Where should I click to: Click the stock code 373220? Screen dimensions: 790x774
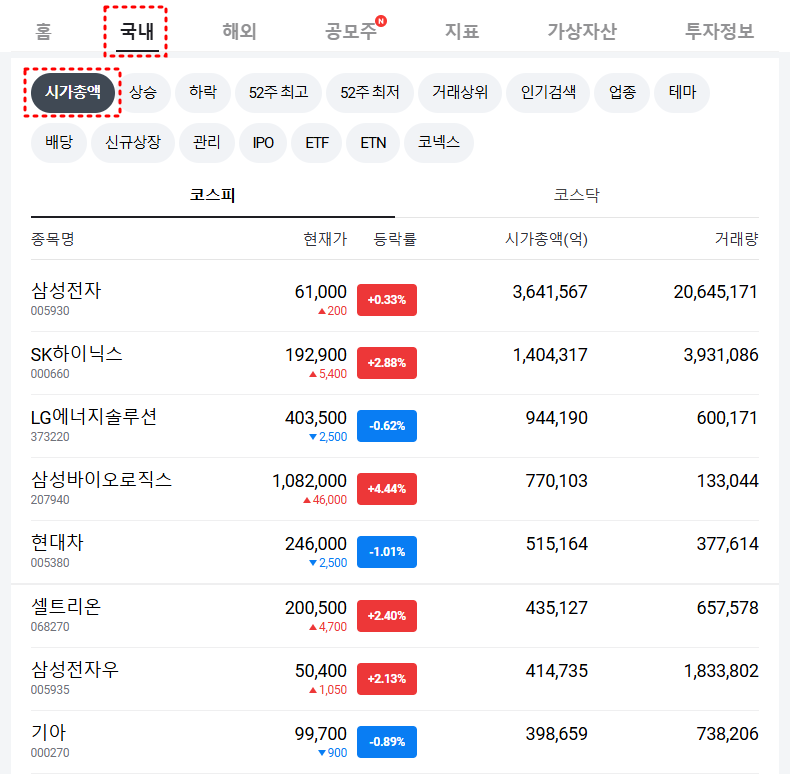coord(50,437)
